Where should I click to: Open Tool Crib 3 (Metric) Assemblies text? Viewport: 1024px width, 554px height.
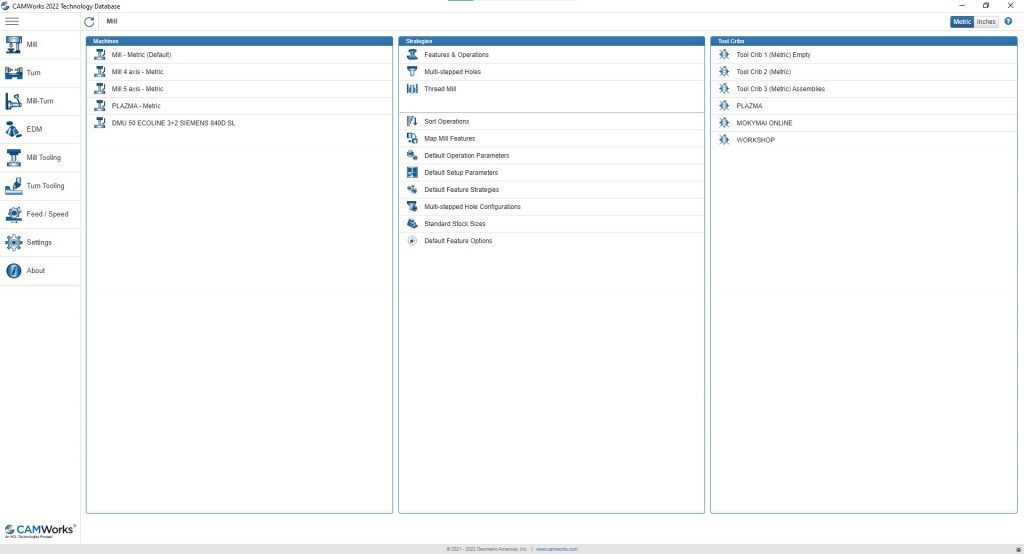780,89
